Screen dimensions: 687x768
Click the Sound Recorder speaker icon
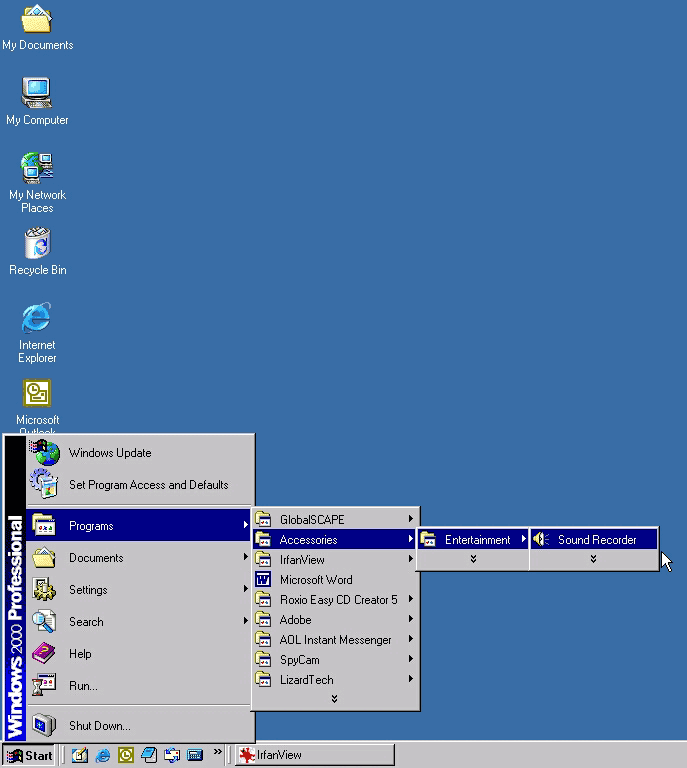(x=541, y=539)
